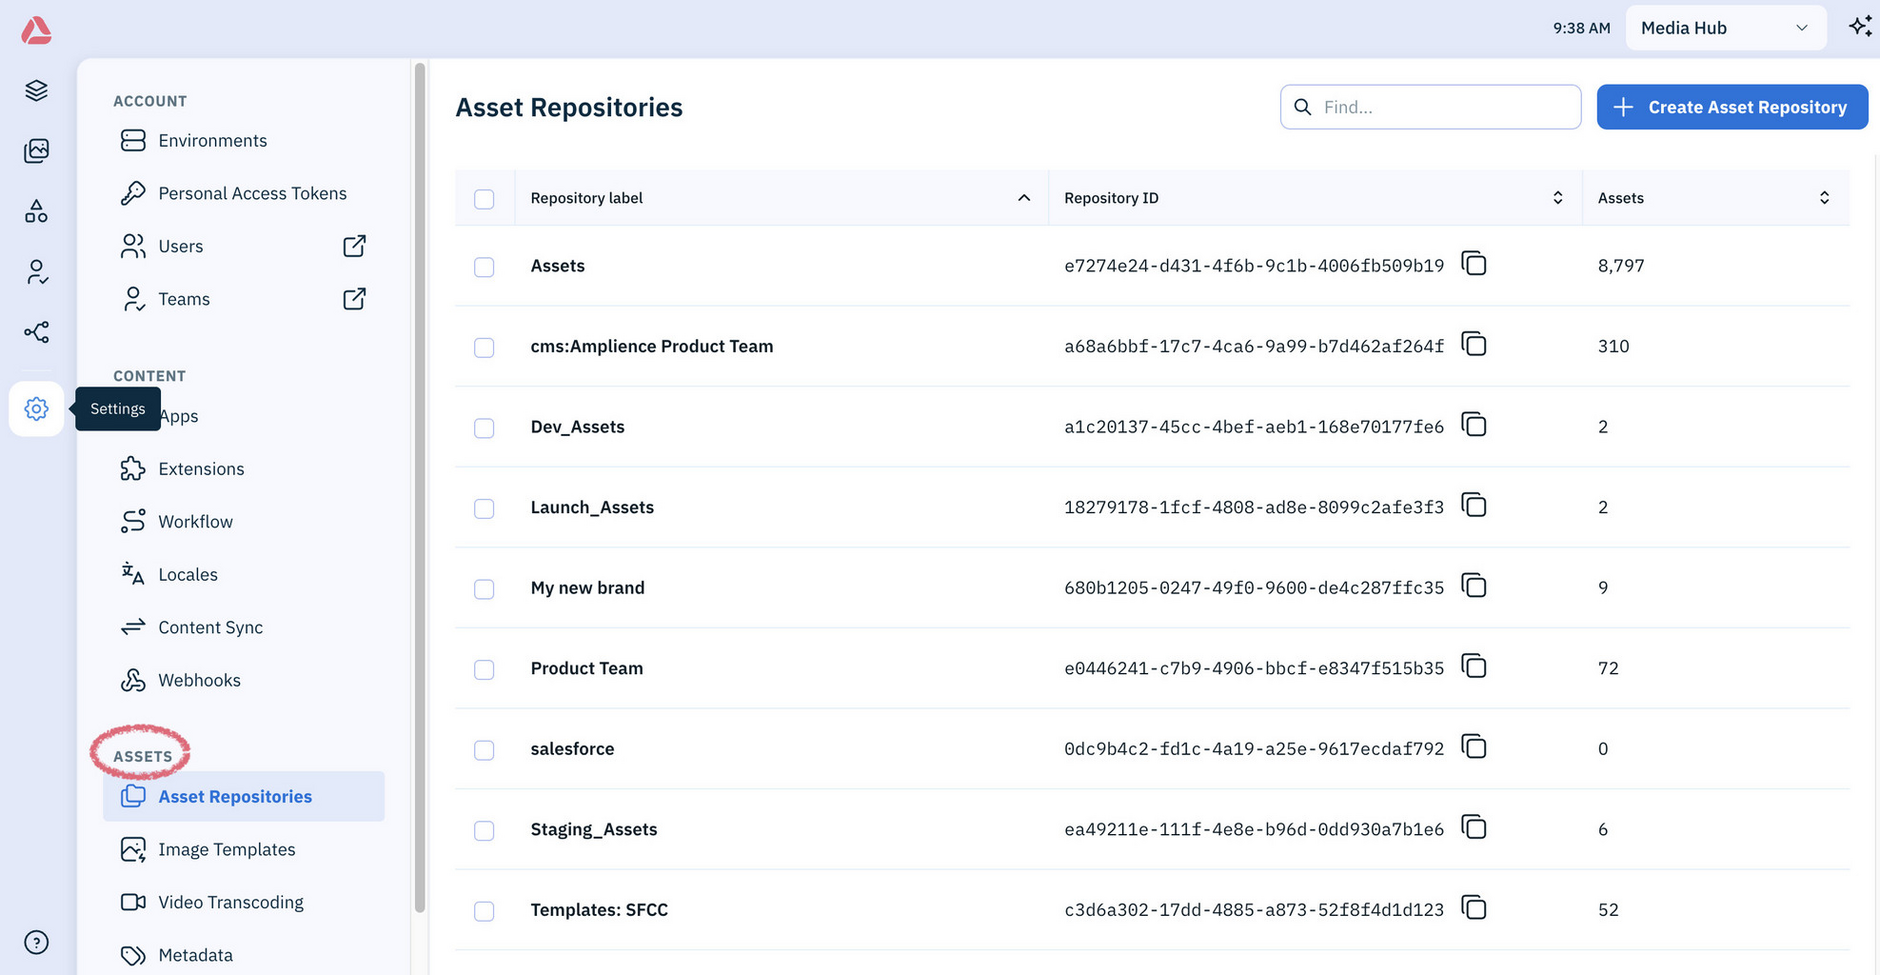Image resolution: width=1880 pixels, height=975 pixels.
Task: Open Content Sync settings
Action: tap(244, 628)
